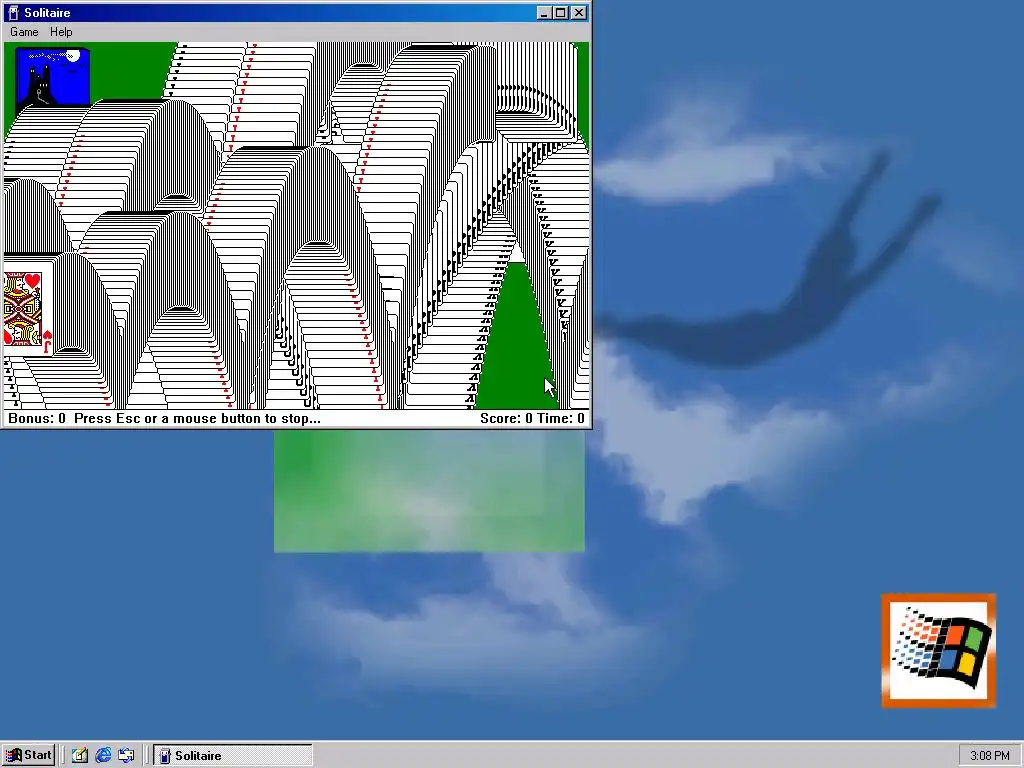The height and width of the screenshot is (768, 1024).
Task: Maximize the Solitaire window
Action: point(561,12)
